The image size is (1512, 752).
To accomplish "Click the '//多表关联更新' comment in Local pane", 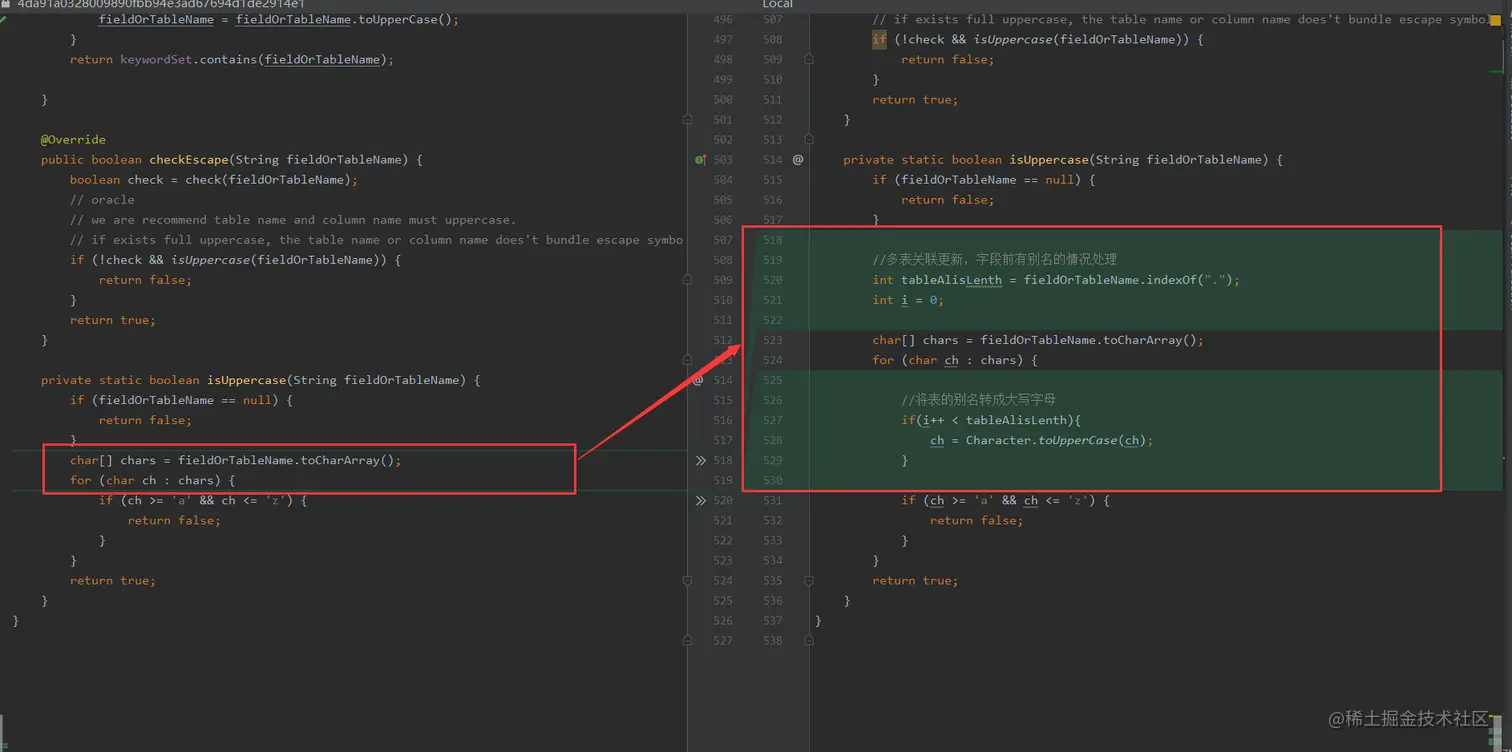I will (x=995, y=260).
